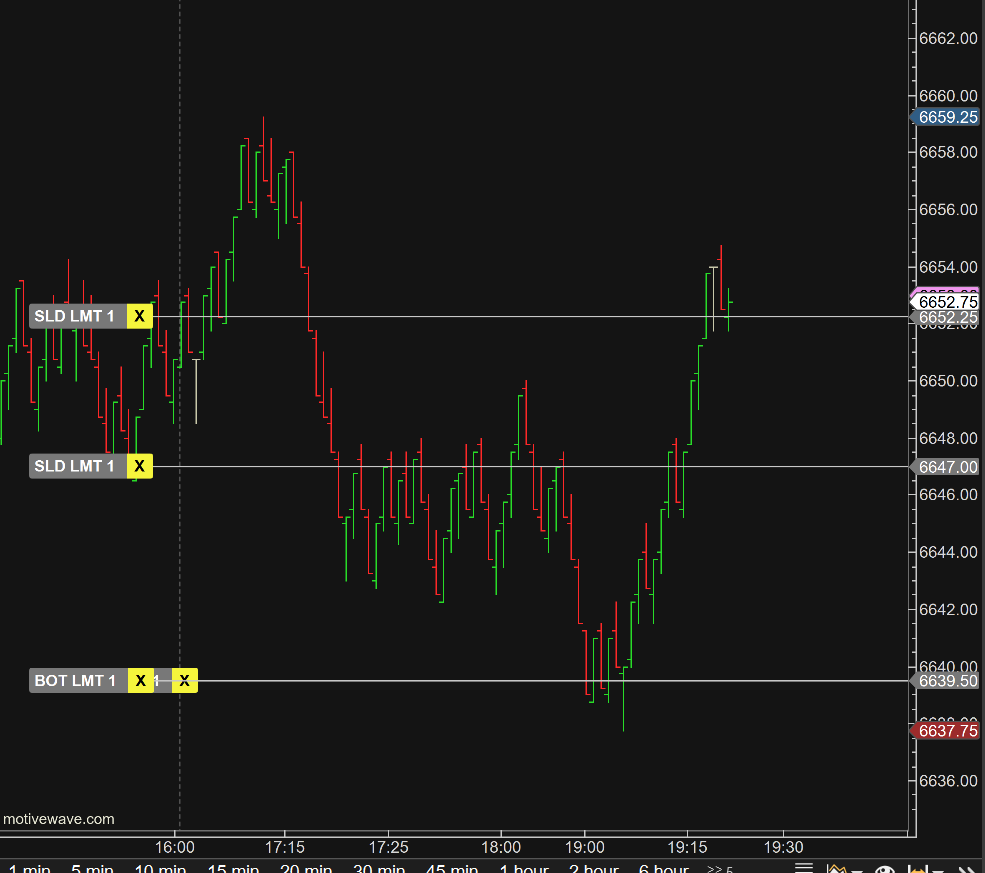The image size is (985, 873).
Task: Switch to the 30 min timeframe tab
Action: click(x=379, y=868)
